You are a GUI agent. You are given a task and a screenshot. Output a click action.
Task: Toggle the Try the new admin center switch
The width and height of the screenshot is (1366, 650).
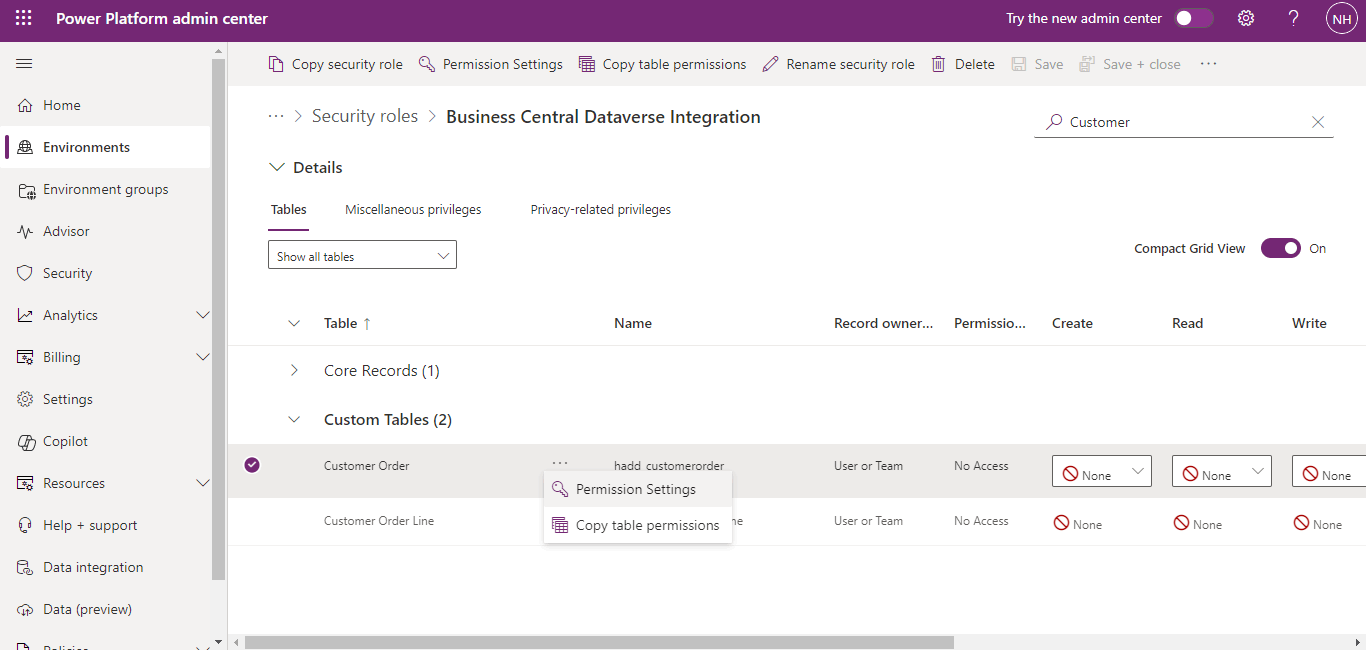pyautogui.click(x=1193, y=19)
